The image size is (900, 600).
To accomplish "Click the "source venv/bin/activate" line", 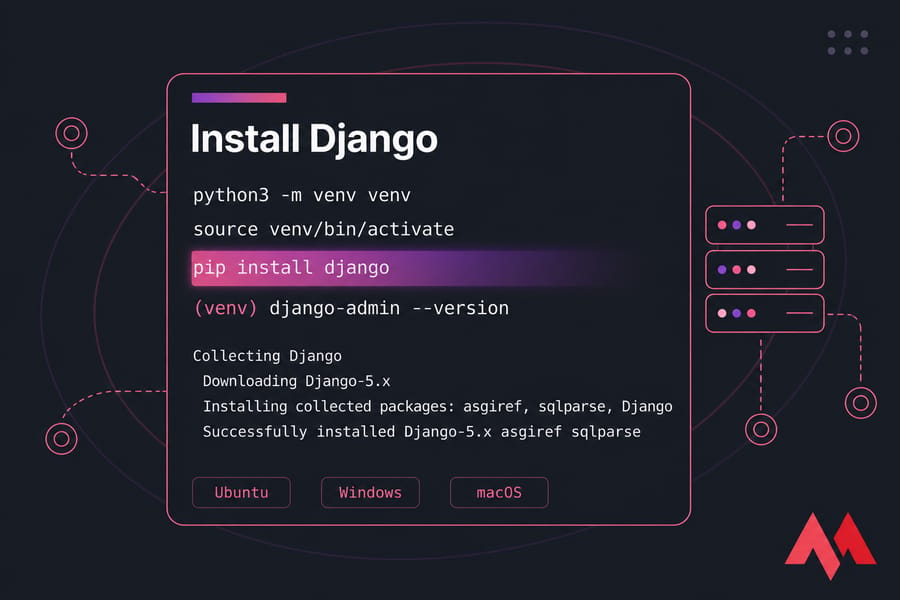I will click(324, 230).
